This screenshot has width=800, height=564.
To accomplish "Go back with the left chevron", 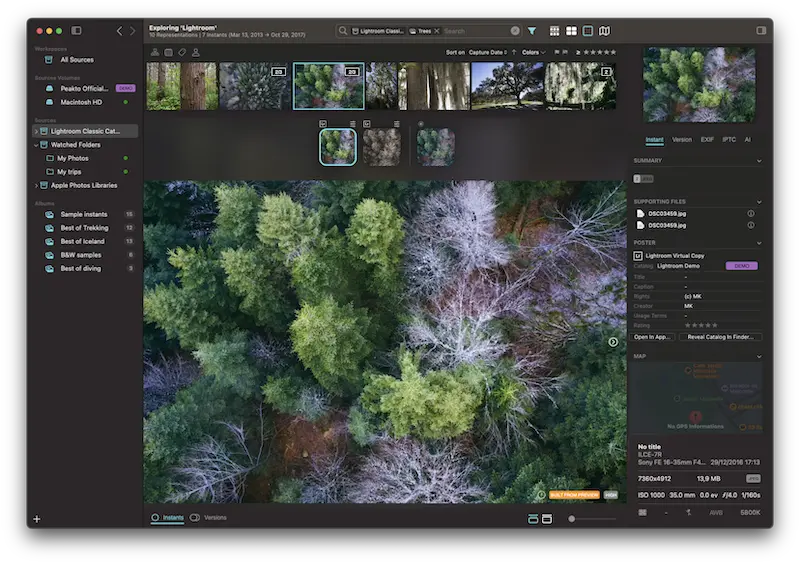I will [x=119, y=31].
